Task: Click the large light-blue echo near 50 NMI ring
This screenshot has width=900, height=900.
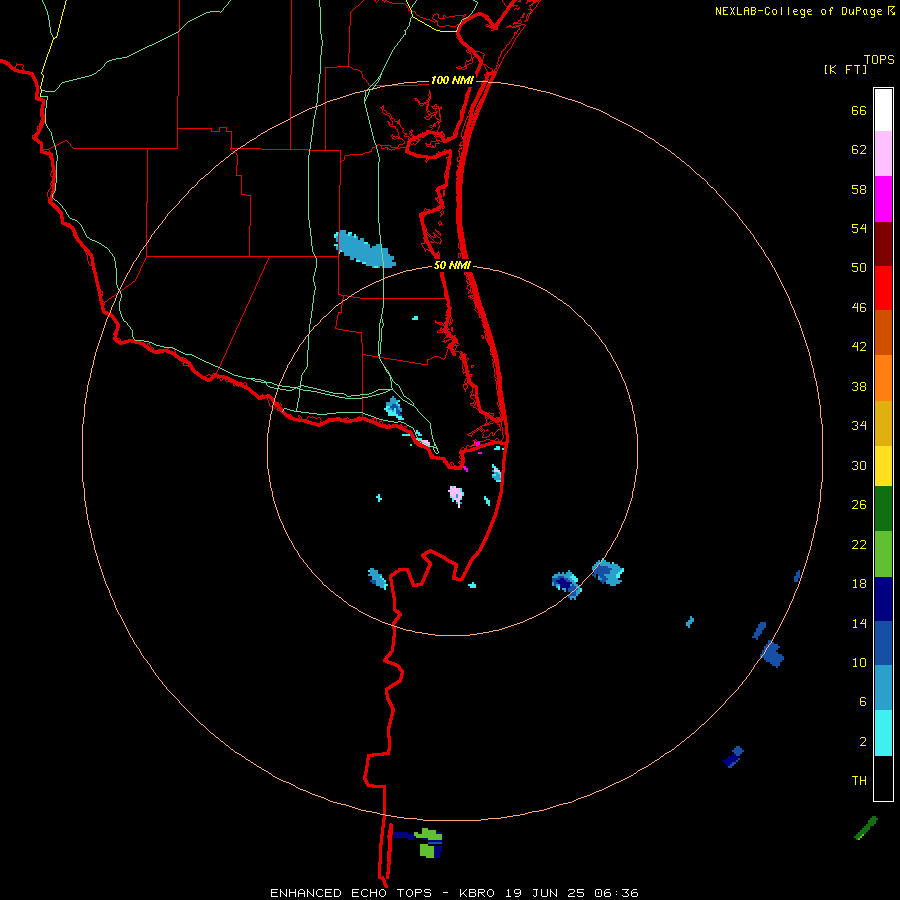Action: (364, 249)
